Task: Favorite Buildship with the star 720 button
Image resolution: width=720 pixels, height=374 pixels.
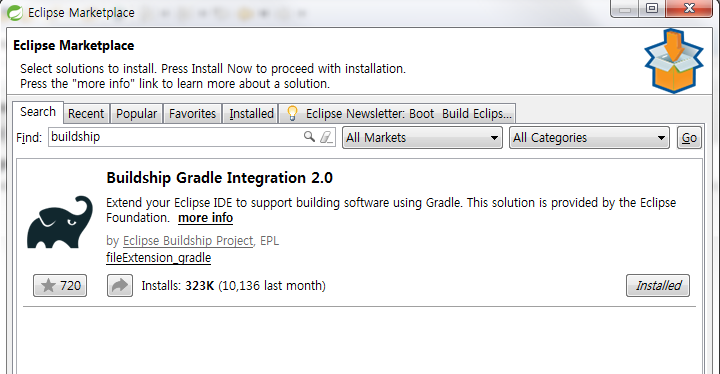Action: tap(60, 285)
